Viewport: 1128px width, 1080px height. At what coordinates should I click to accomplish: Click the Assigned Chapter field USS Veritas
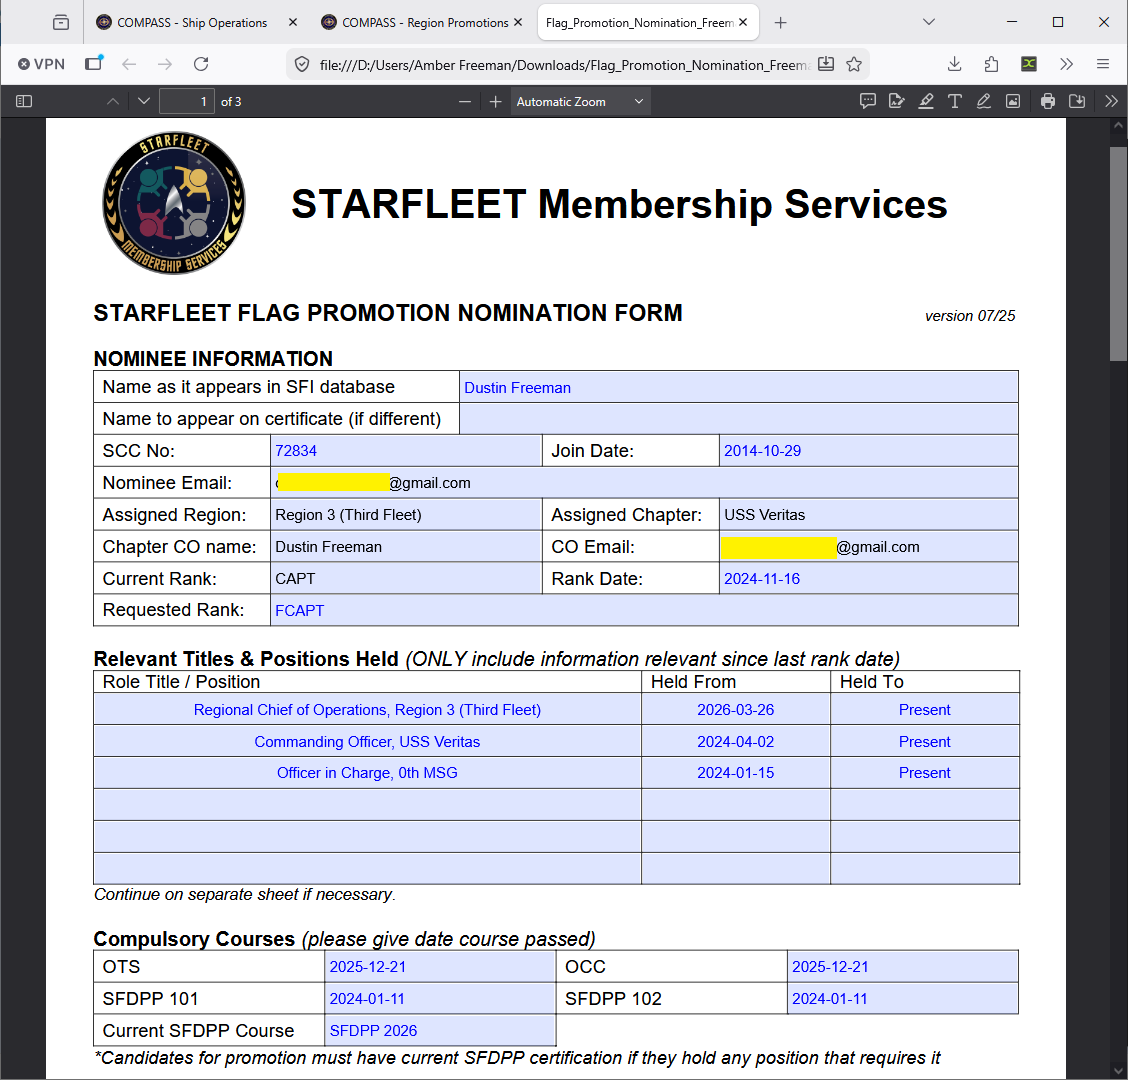868,514
